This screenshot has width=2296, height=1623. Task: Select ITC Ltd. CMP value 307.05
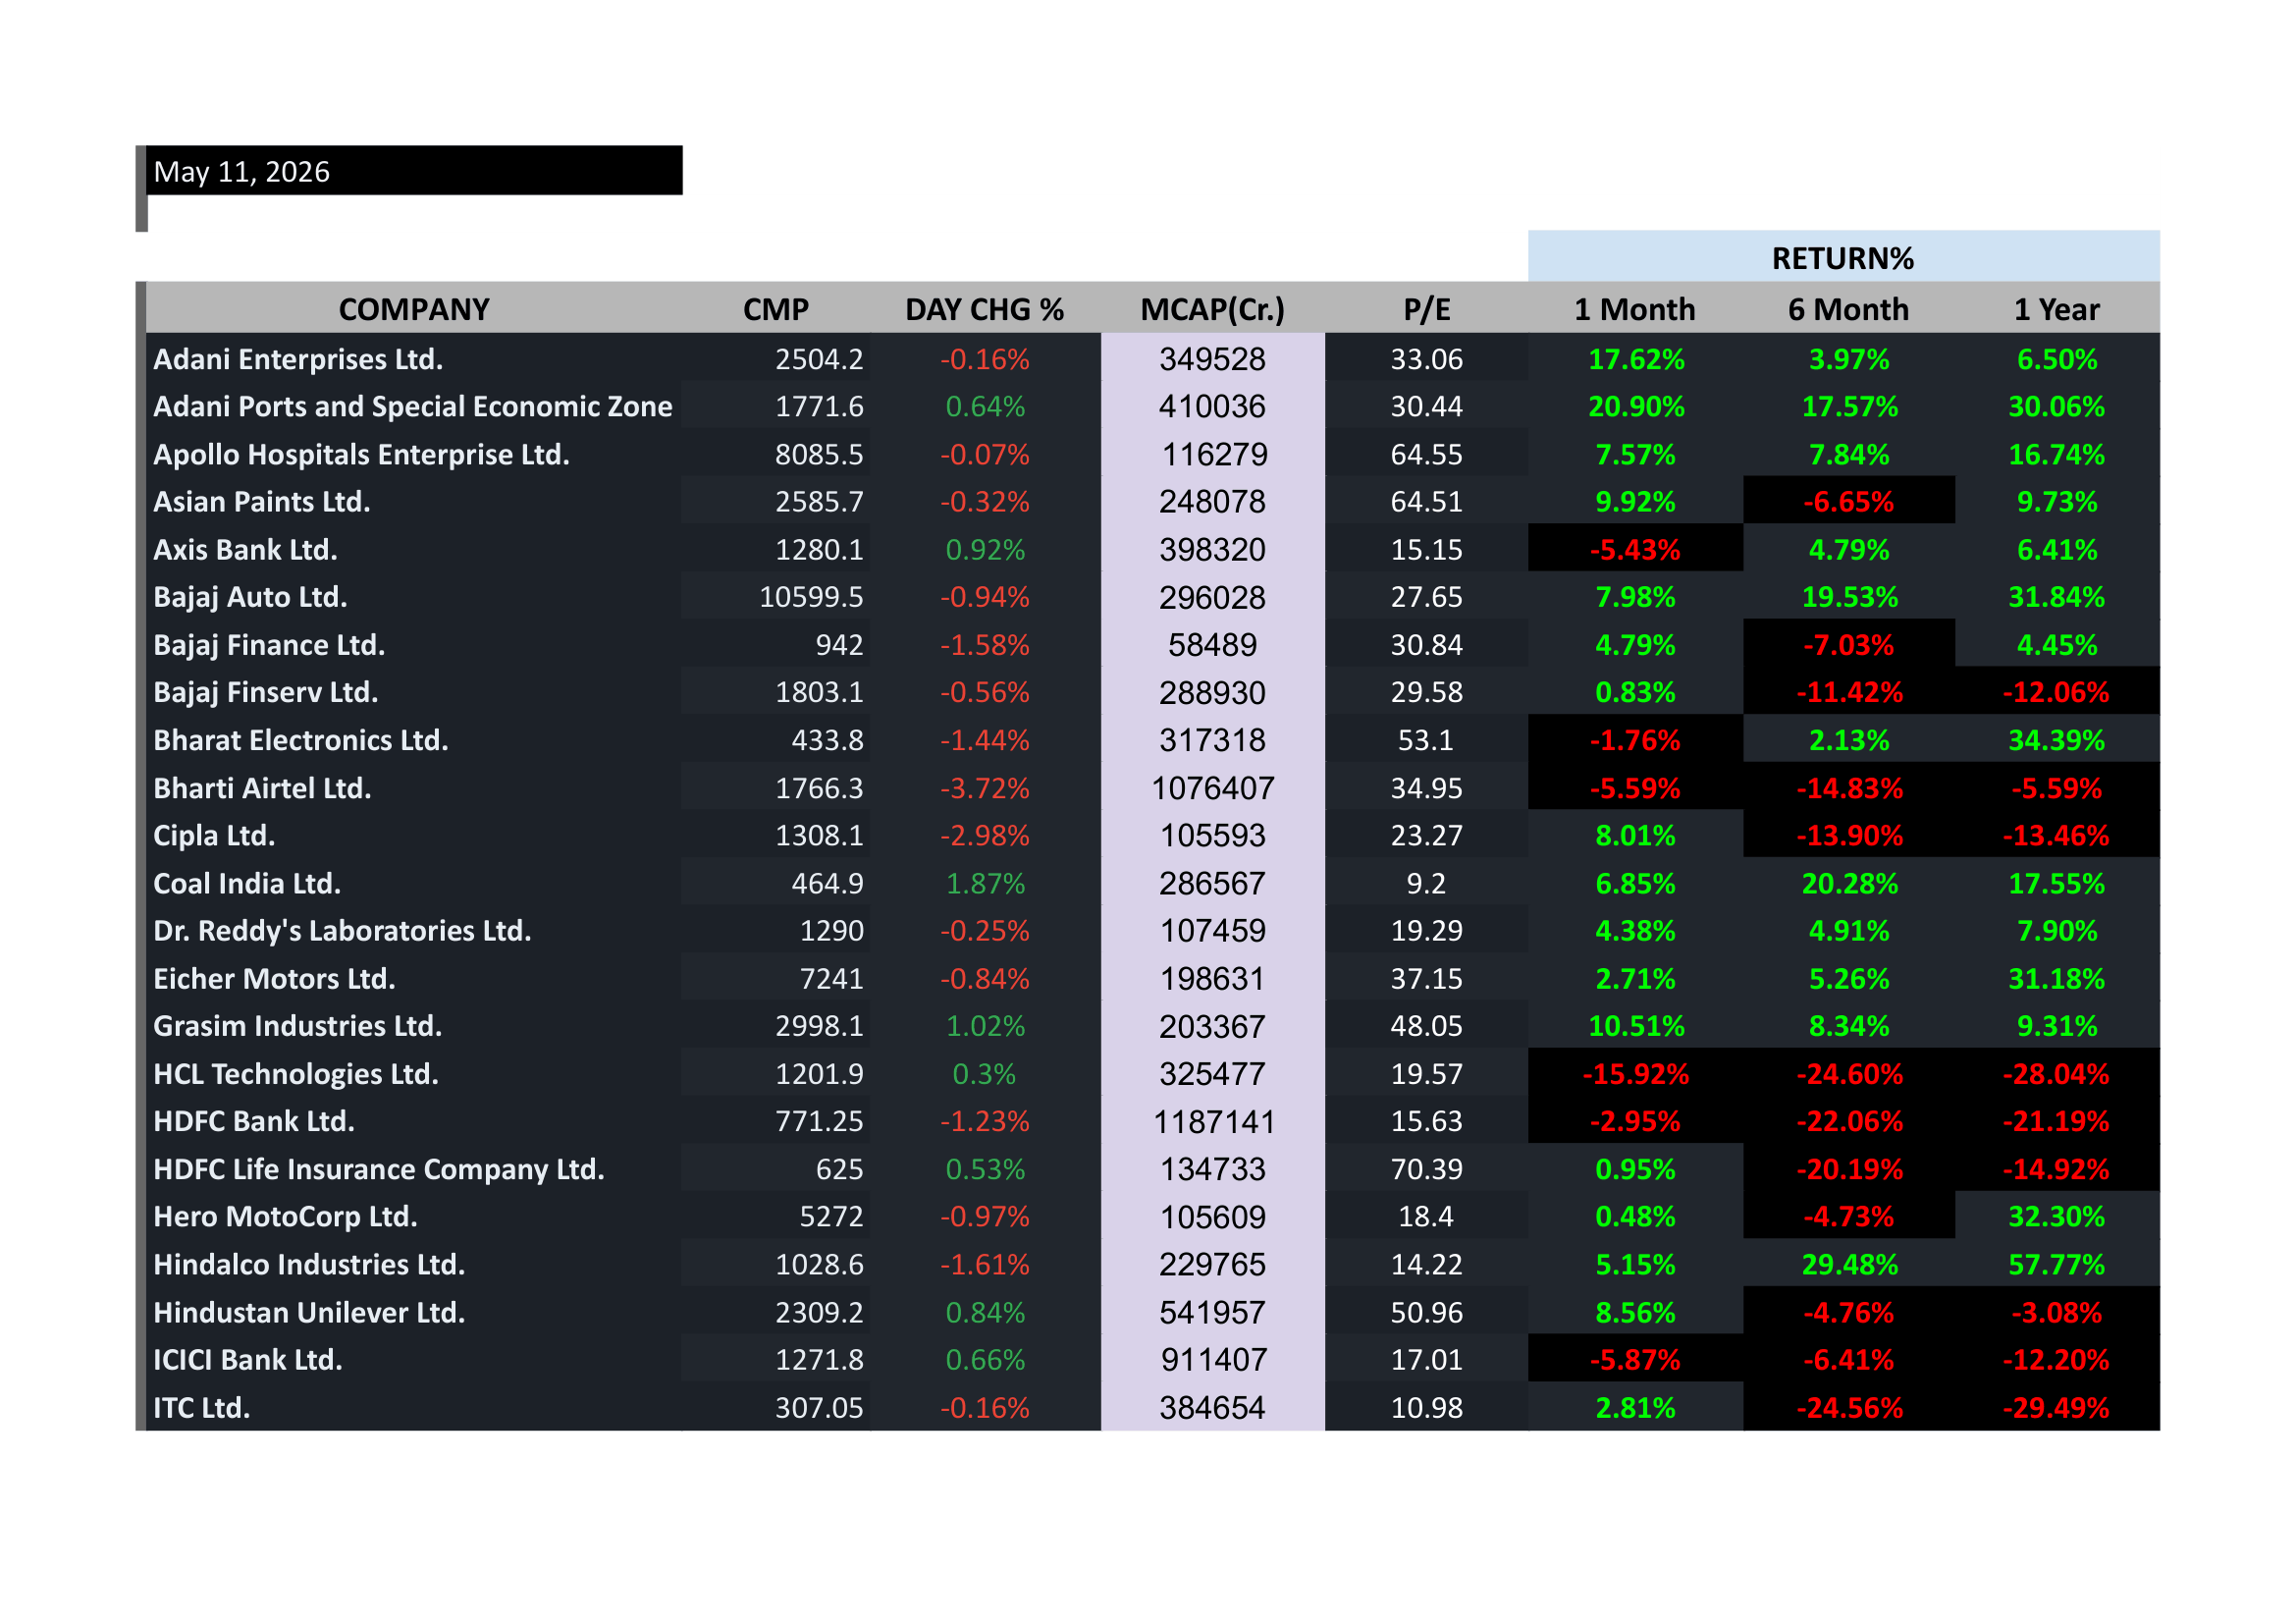point(819,1407)
